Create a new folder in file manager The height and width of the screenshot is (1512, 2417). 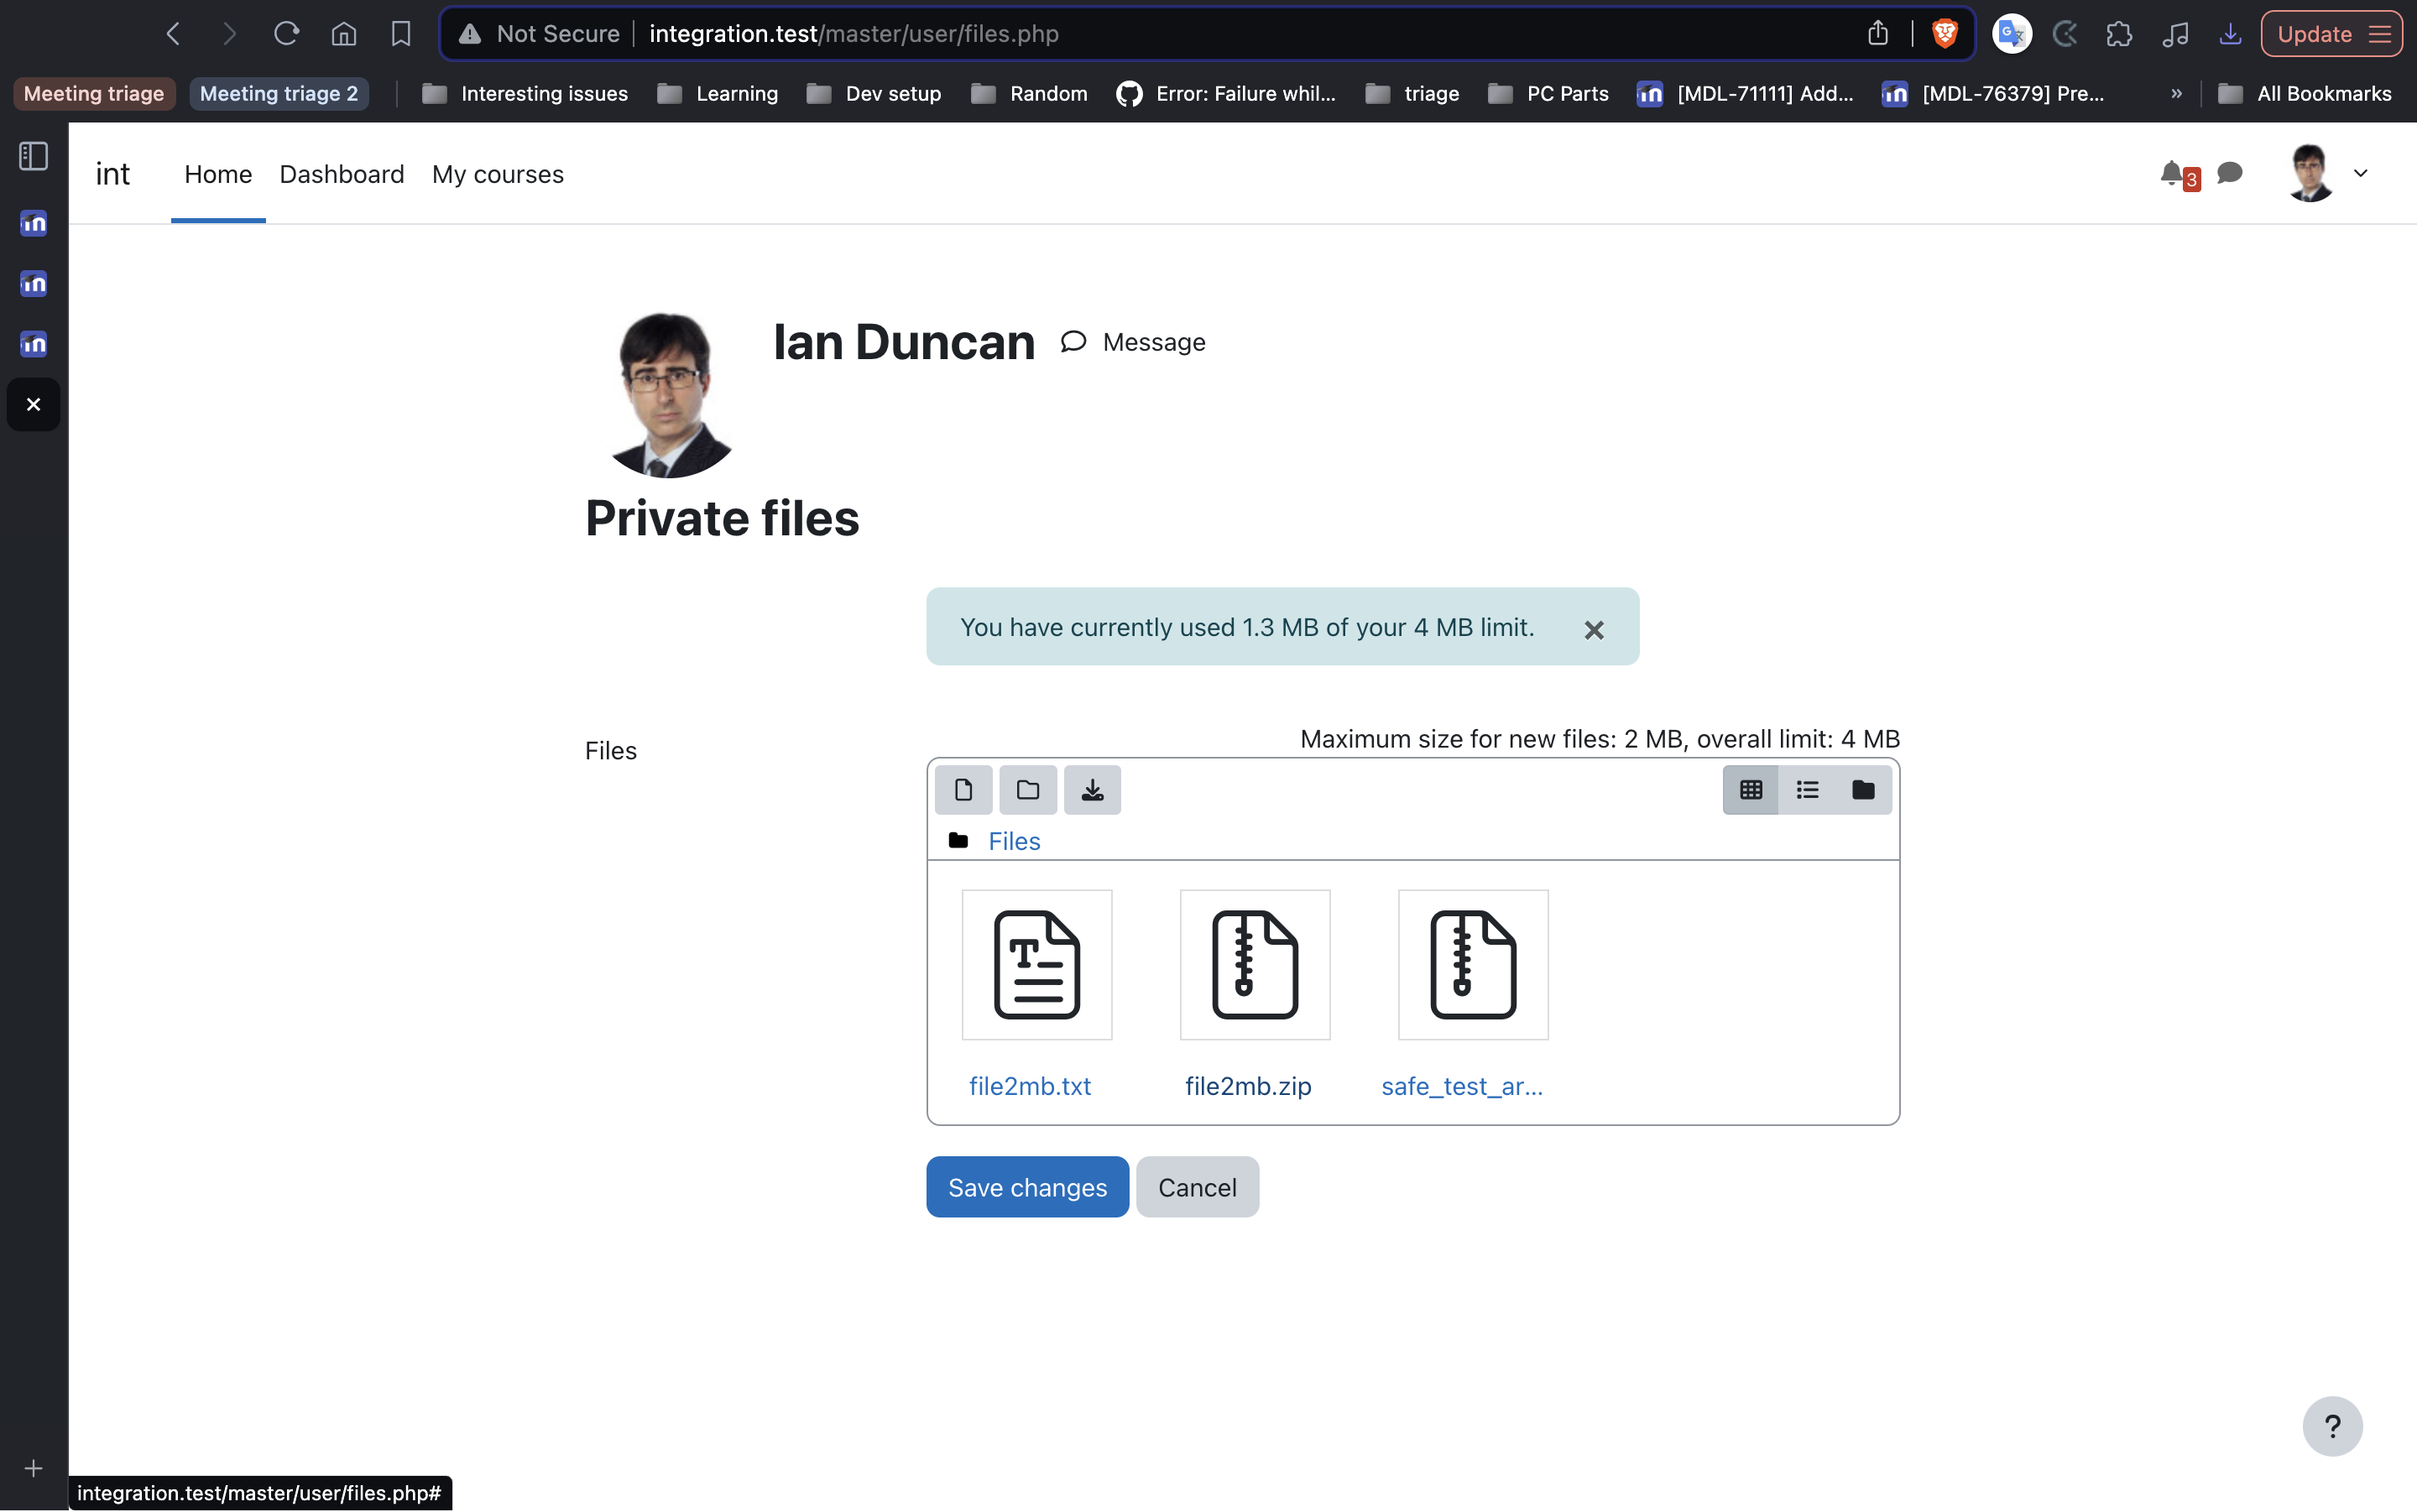(x=1028, y=790)
